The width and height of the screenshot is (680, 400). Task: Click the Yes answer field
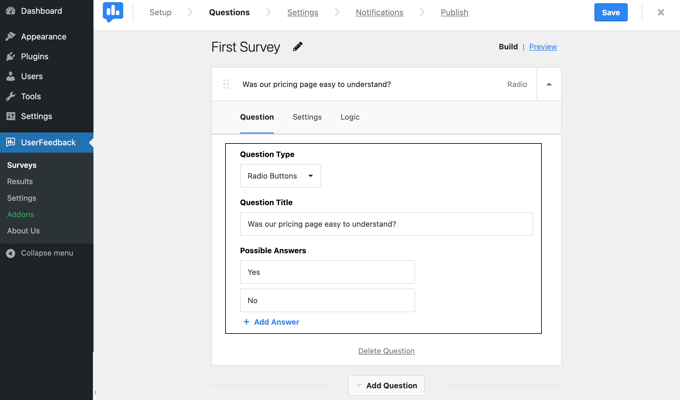[327, 272]
